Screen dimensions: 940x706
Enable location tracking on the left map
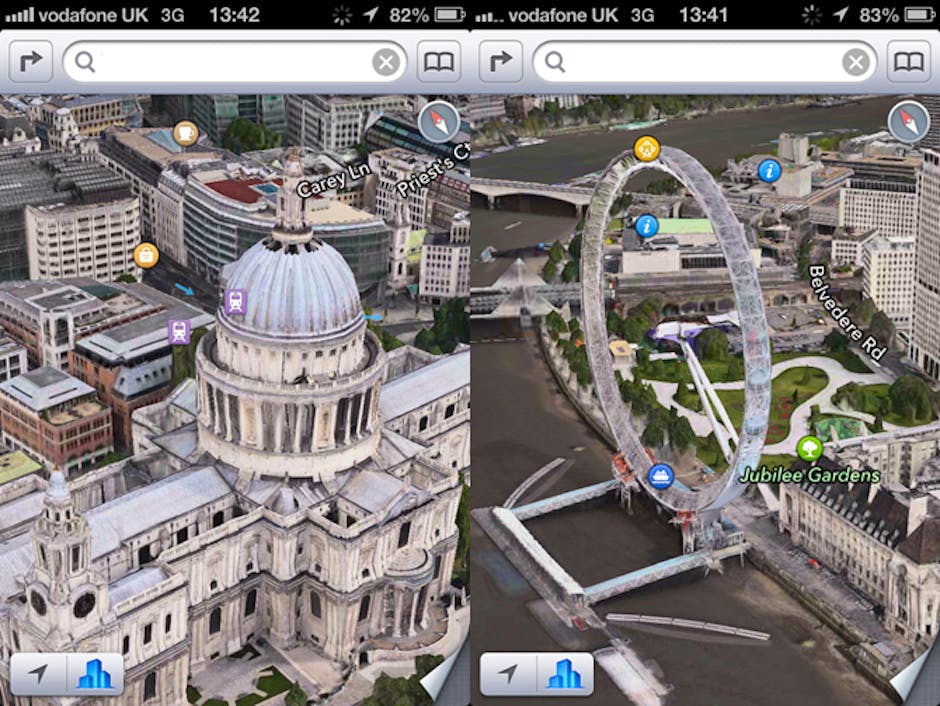[39, 674]
